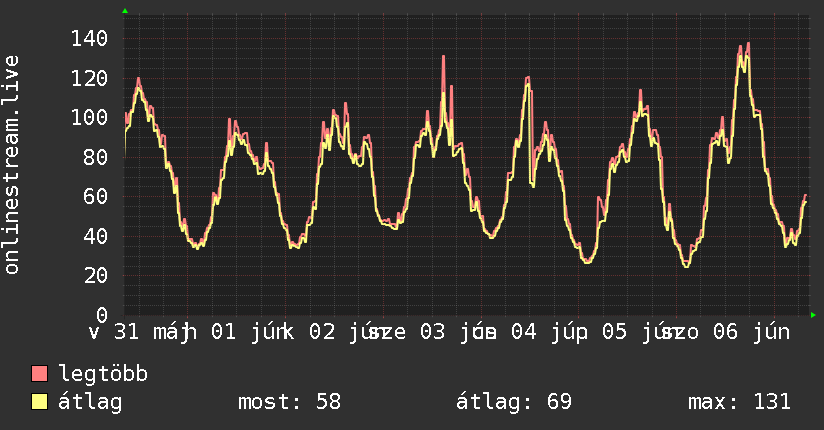Viewport: 824px width, 430px height.
Task: Click the 100 y-axis label
Action: coord(89,117)
